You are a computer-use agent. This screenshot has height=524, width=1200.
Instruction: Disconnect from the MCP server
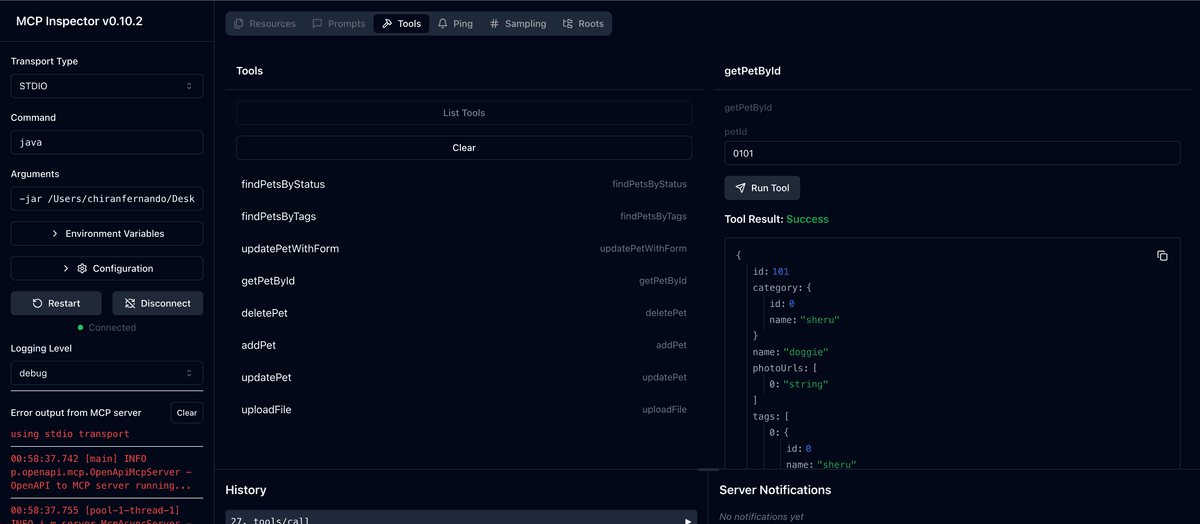click(157, 303)
